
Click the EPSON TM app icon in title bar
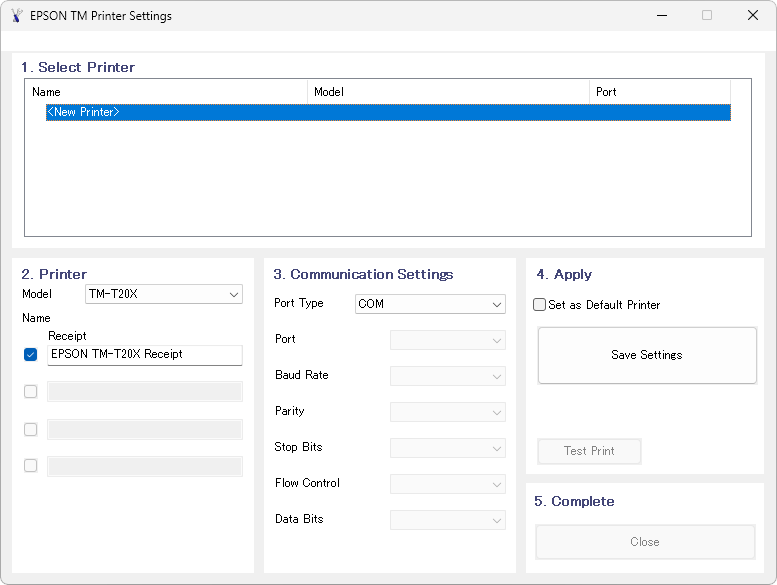[x=16, y=16]
